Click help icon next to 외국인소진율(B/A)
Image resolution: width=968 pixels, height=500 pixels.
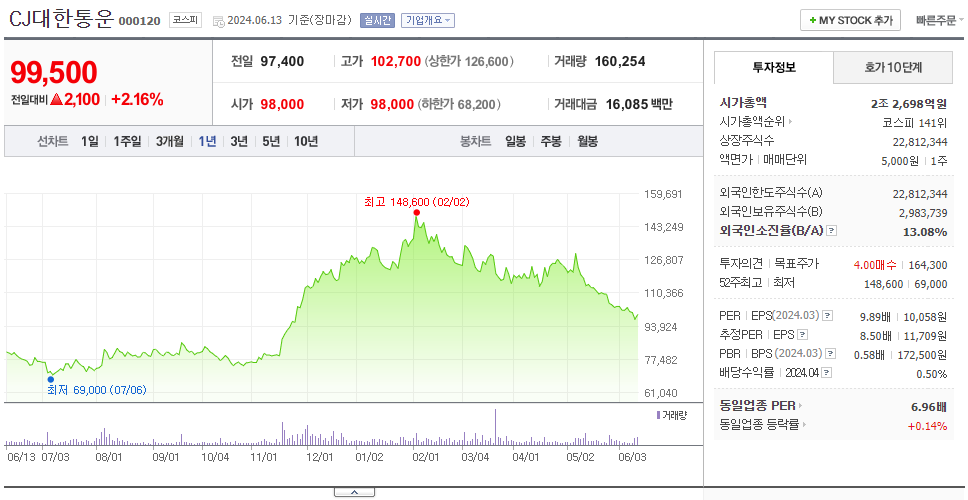pos(832,231)
